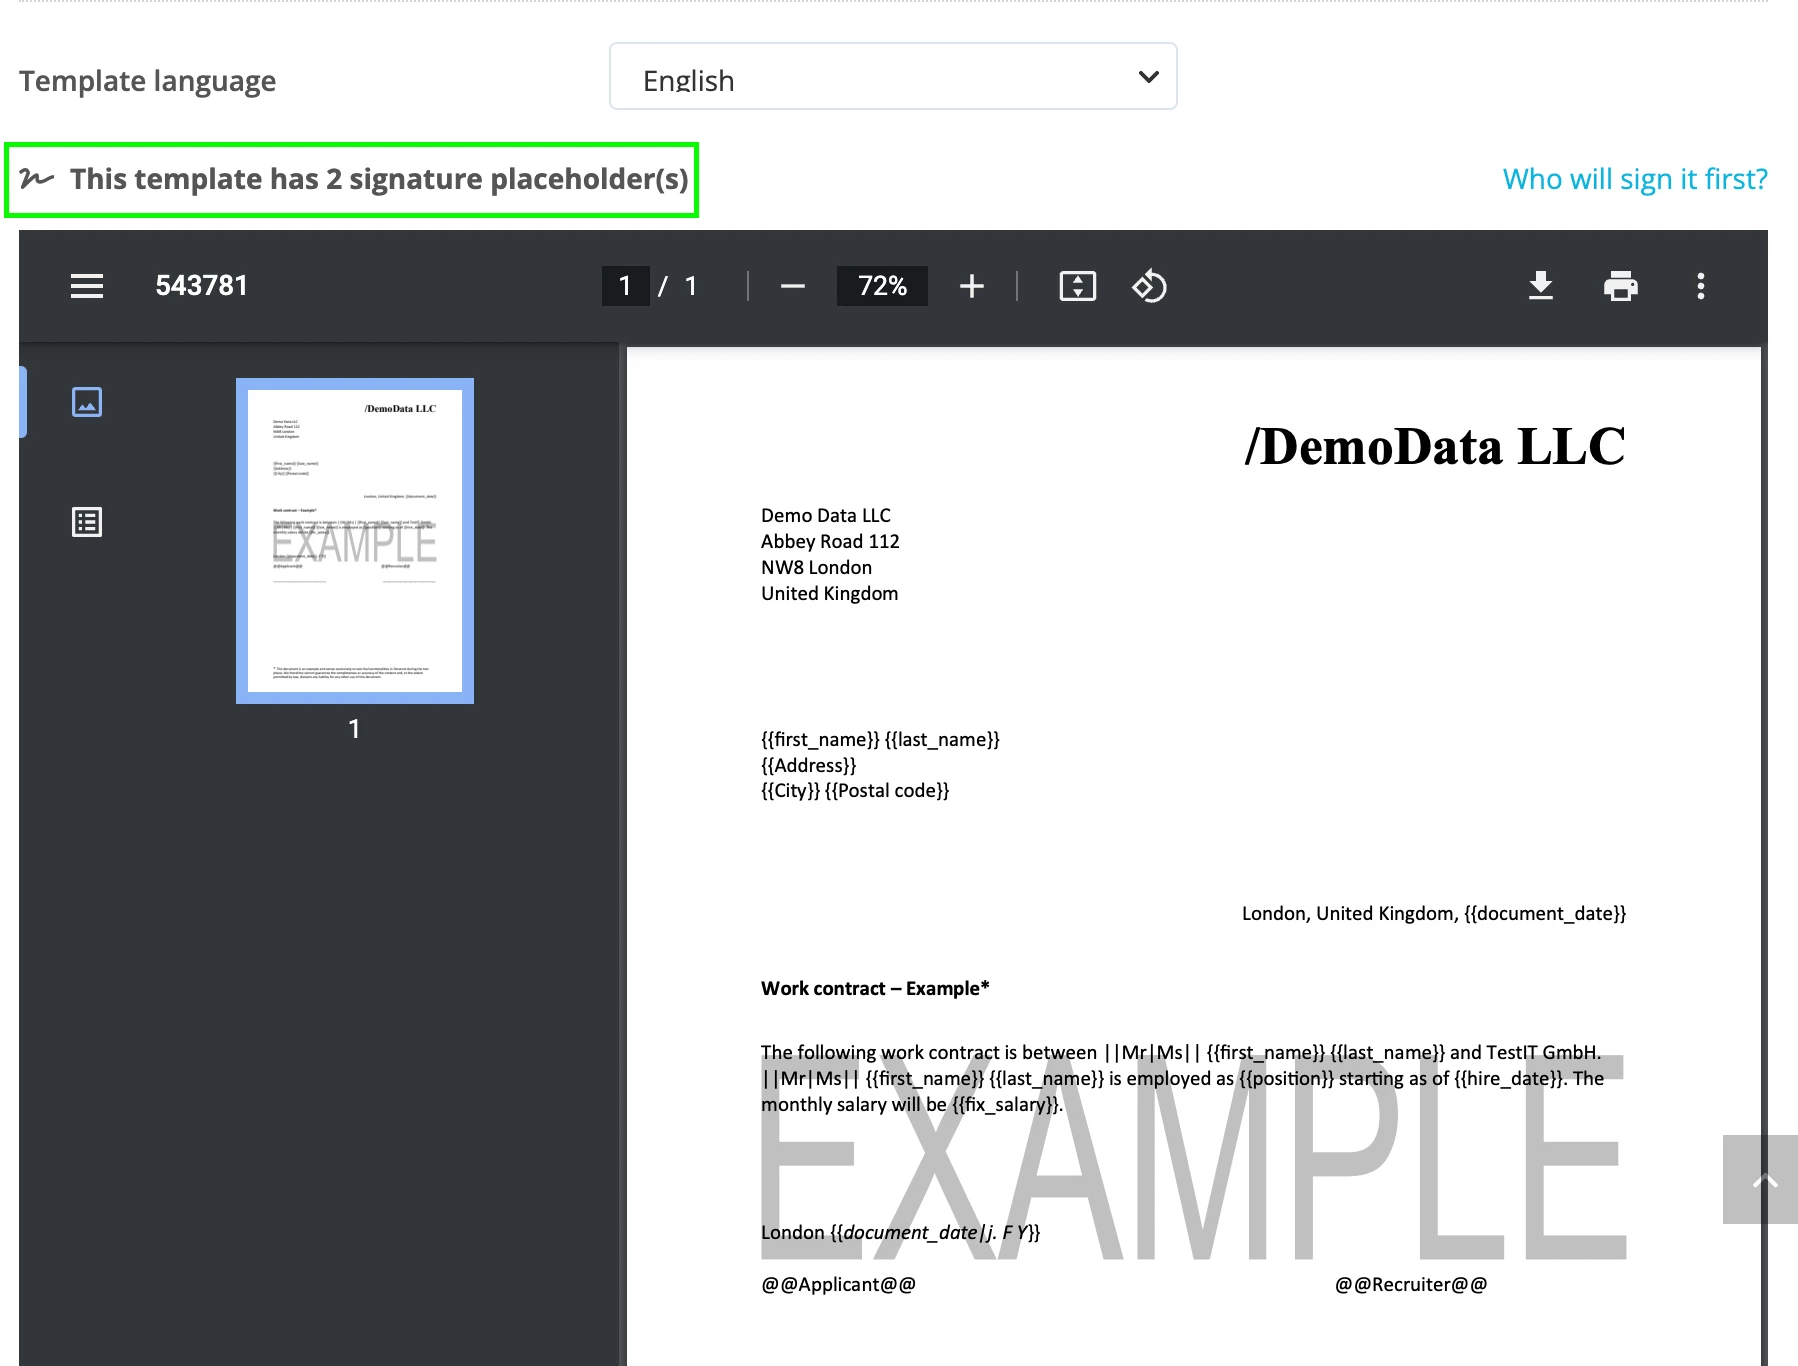The image size is (1798, 1366).
Task: Open the Template language dropdown
Action: point(893,77)
